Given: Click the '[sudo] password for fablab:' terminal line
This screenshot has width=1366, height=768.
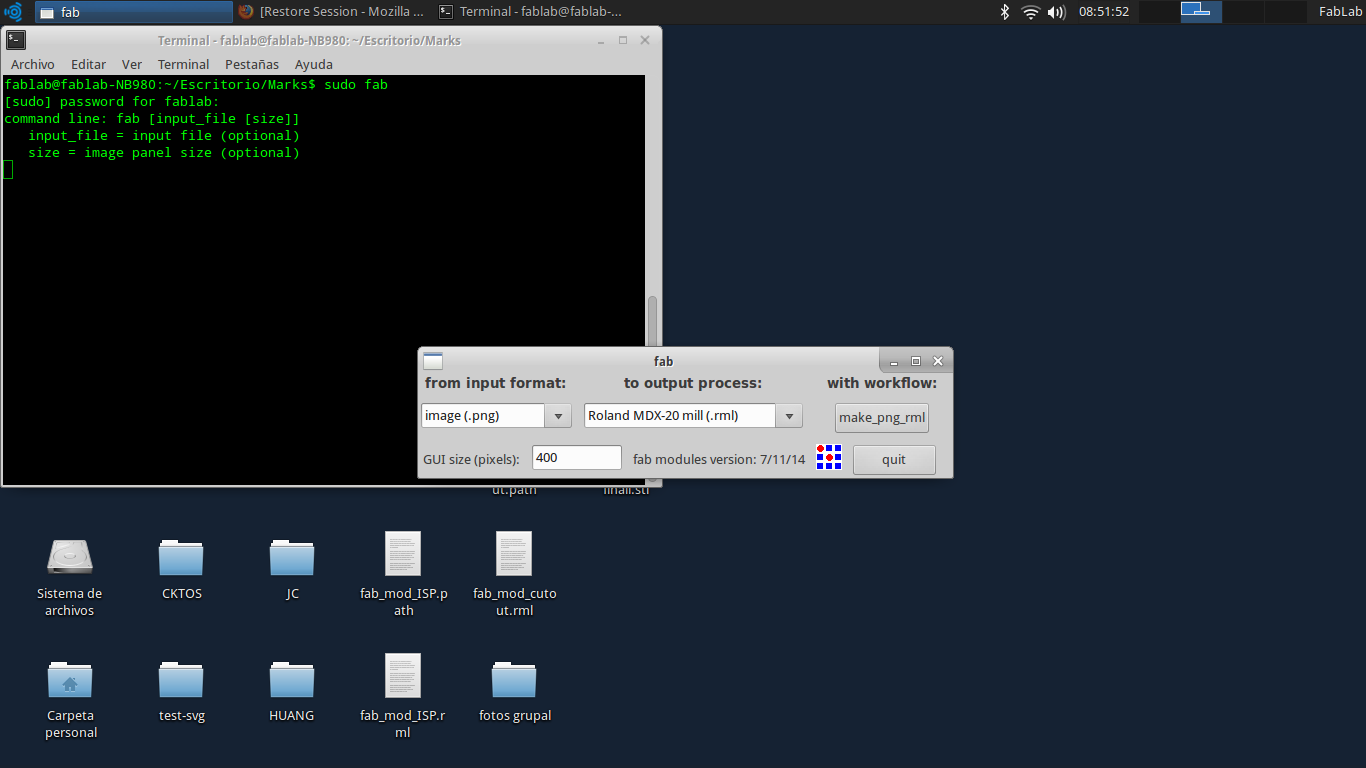Looking at the screenshot, I should tap(112, 101).
